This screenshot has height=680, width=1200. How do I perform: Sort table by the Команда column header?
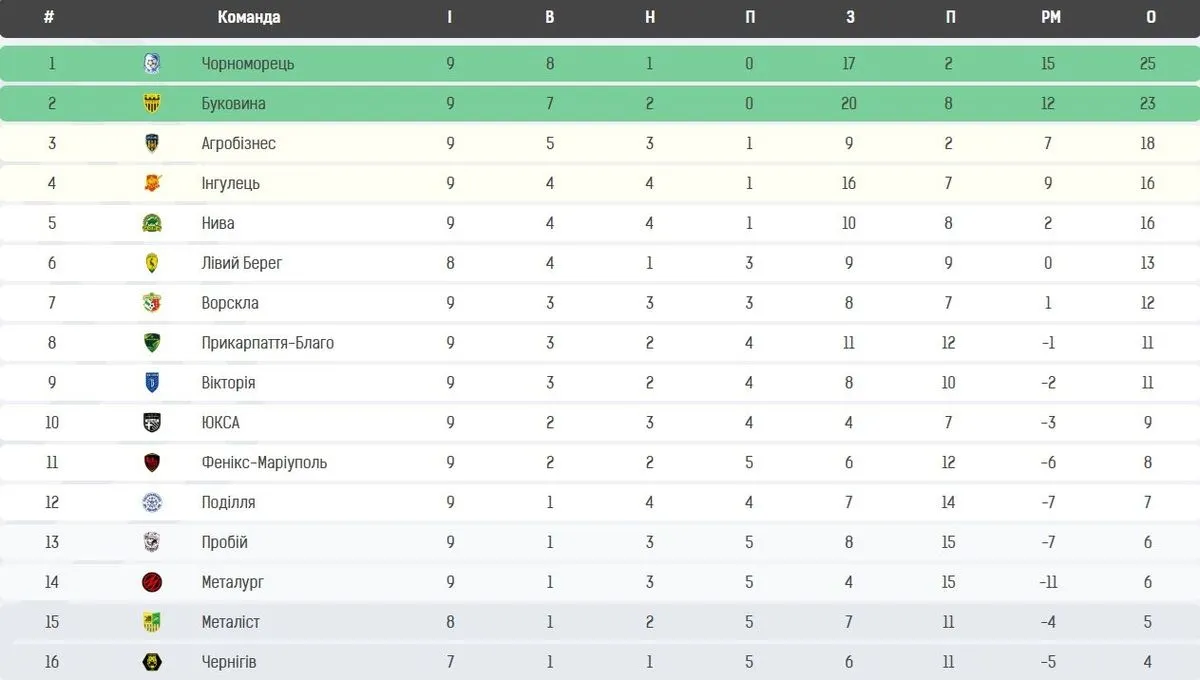[249, 17]
